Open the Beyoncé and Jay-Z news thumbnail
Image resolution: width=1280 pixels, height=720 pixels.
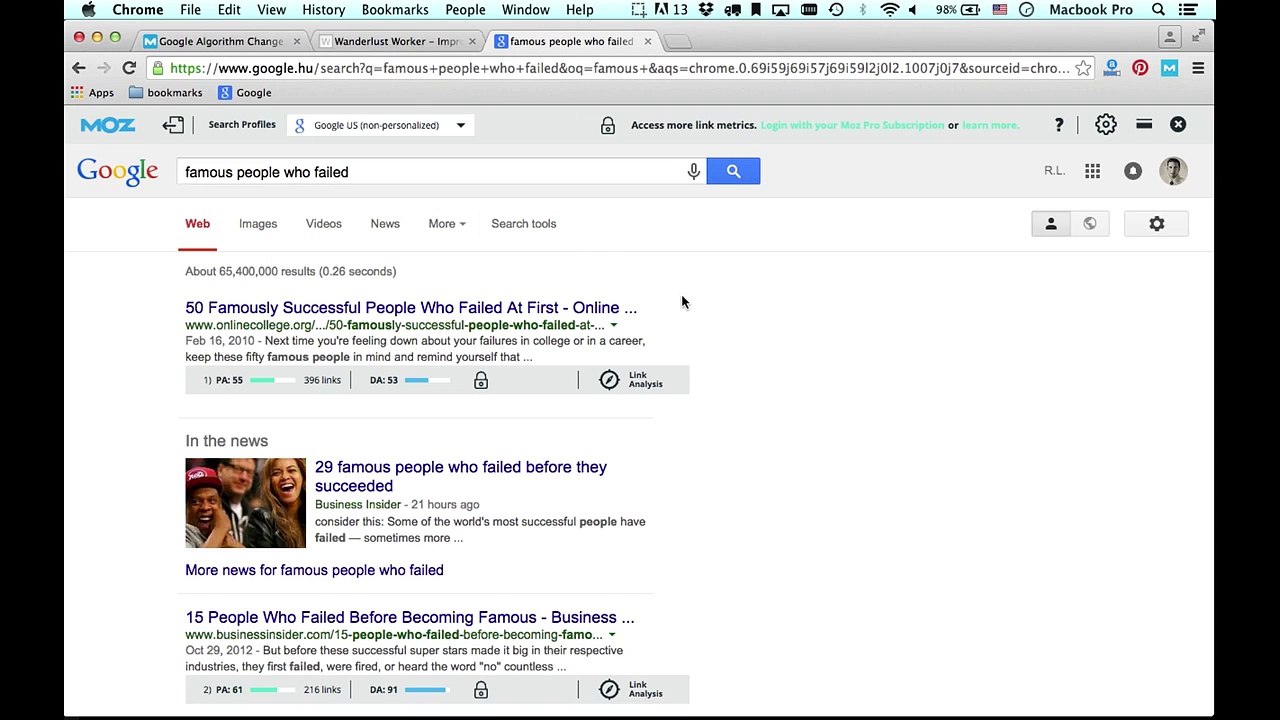pos(245,503)
